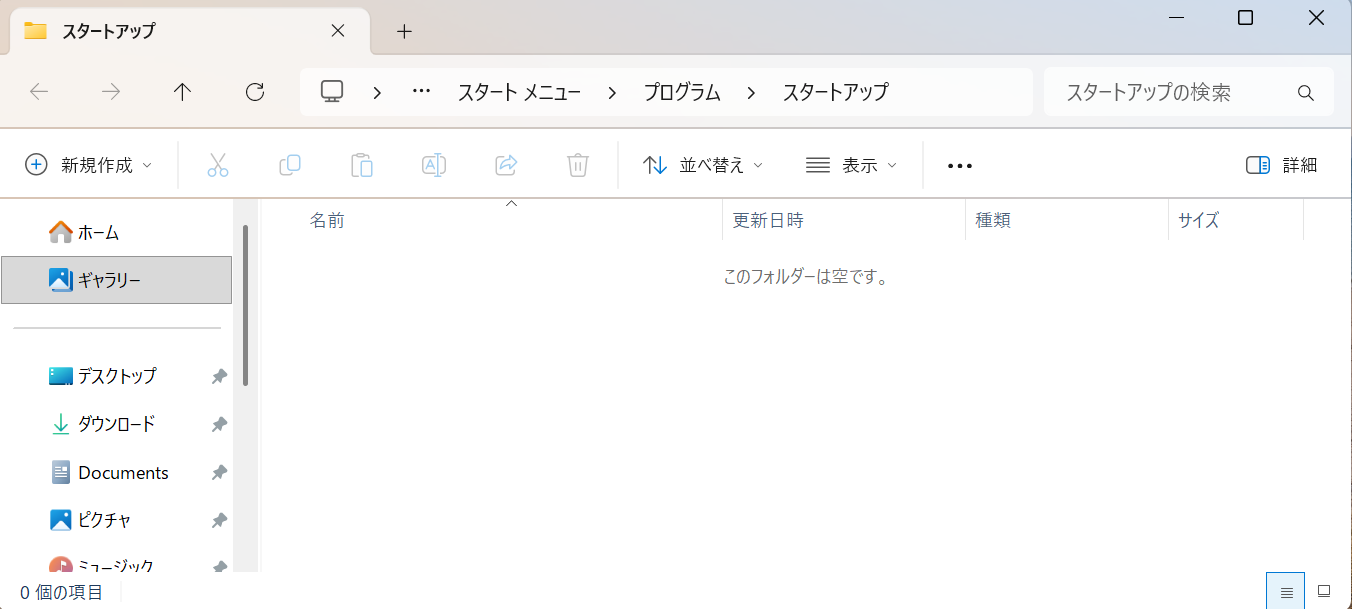Maximize the File Explorer window
Image resolution: width=1352 pixels, height=609 pixels.
(1245, 18)
